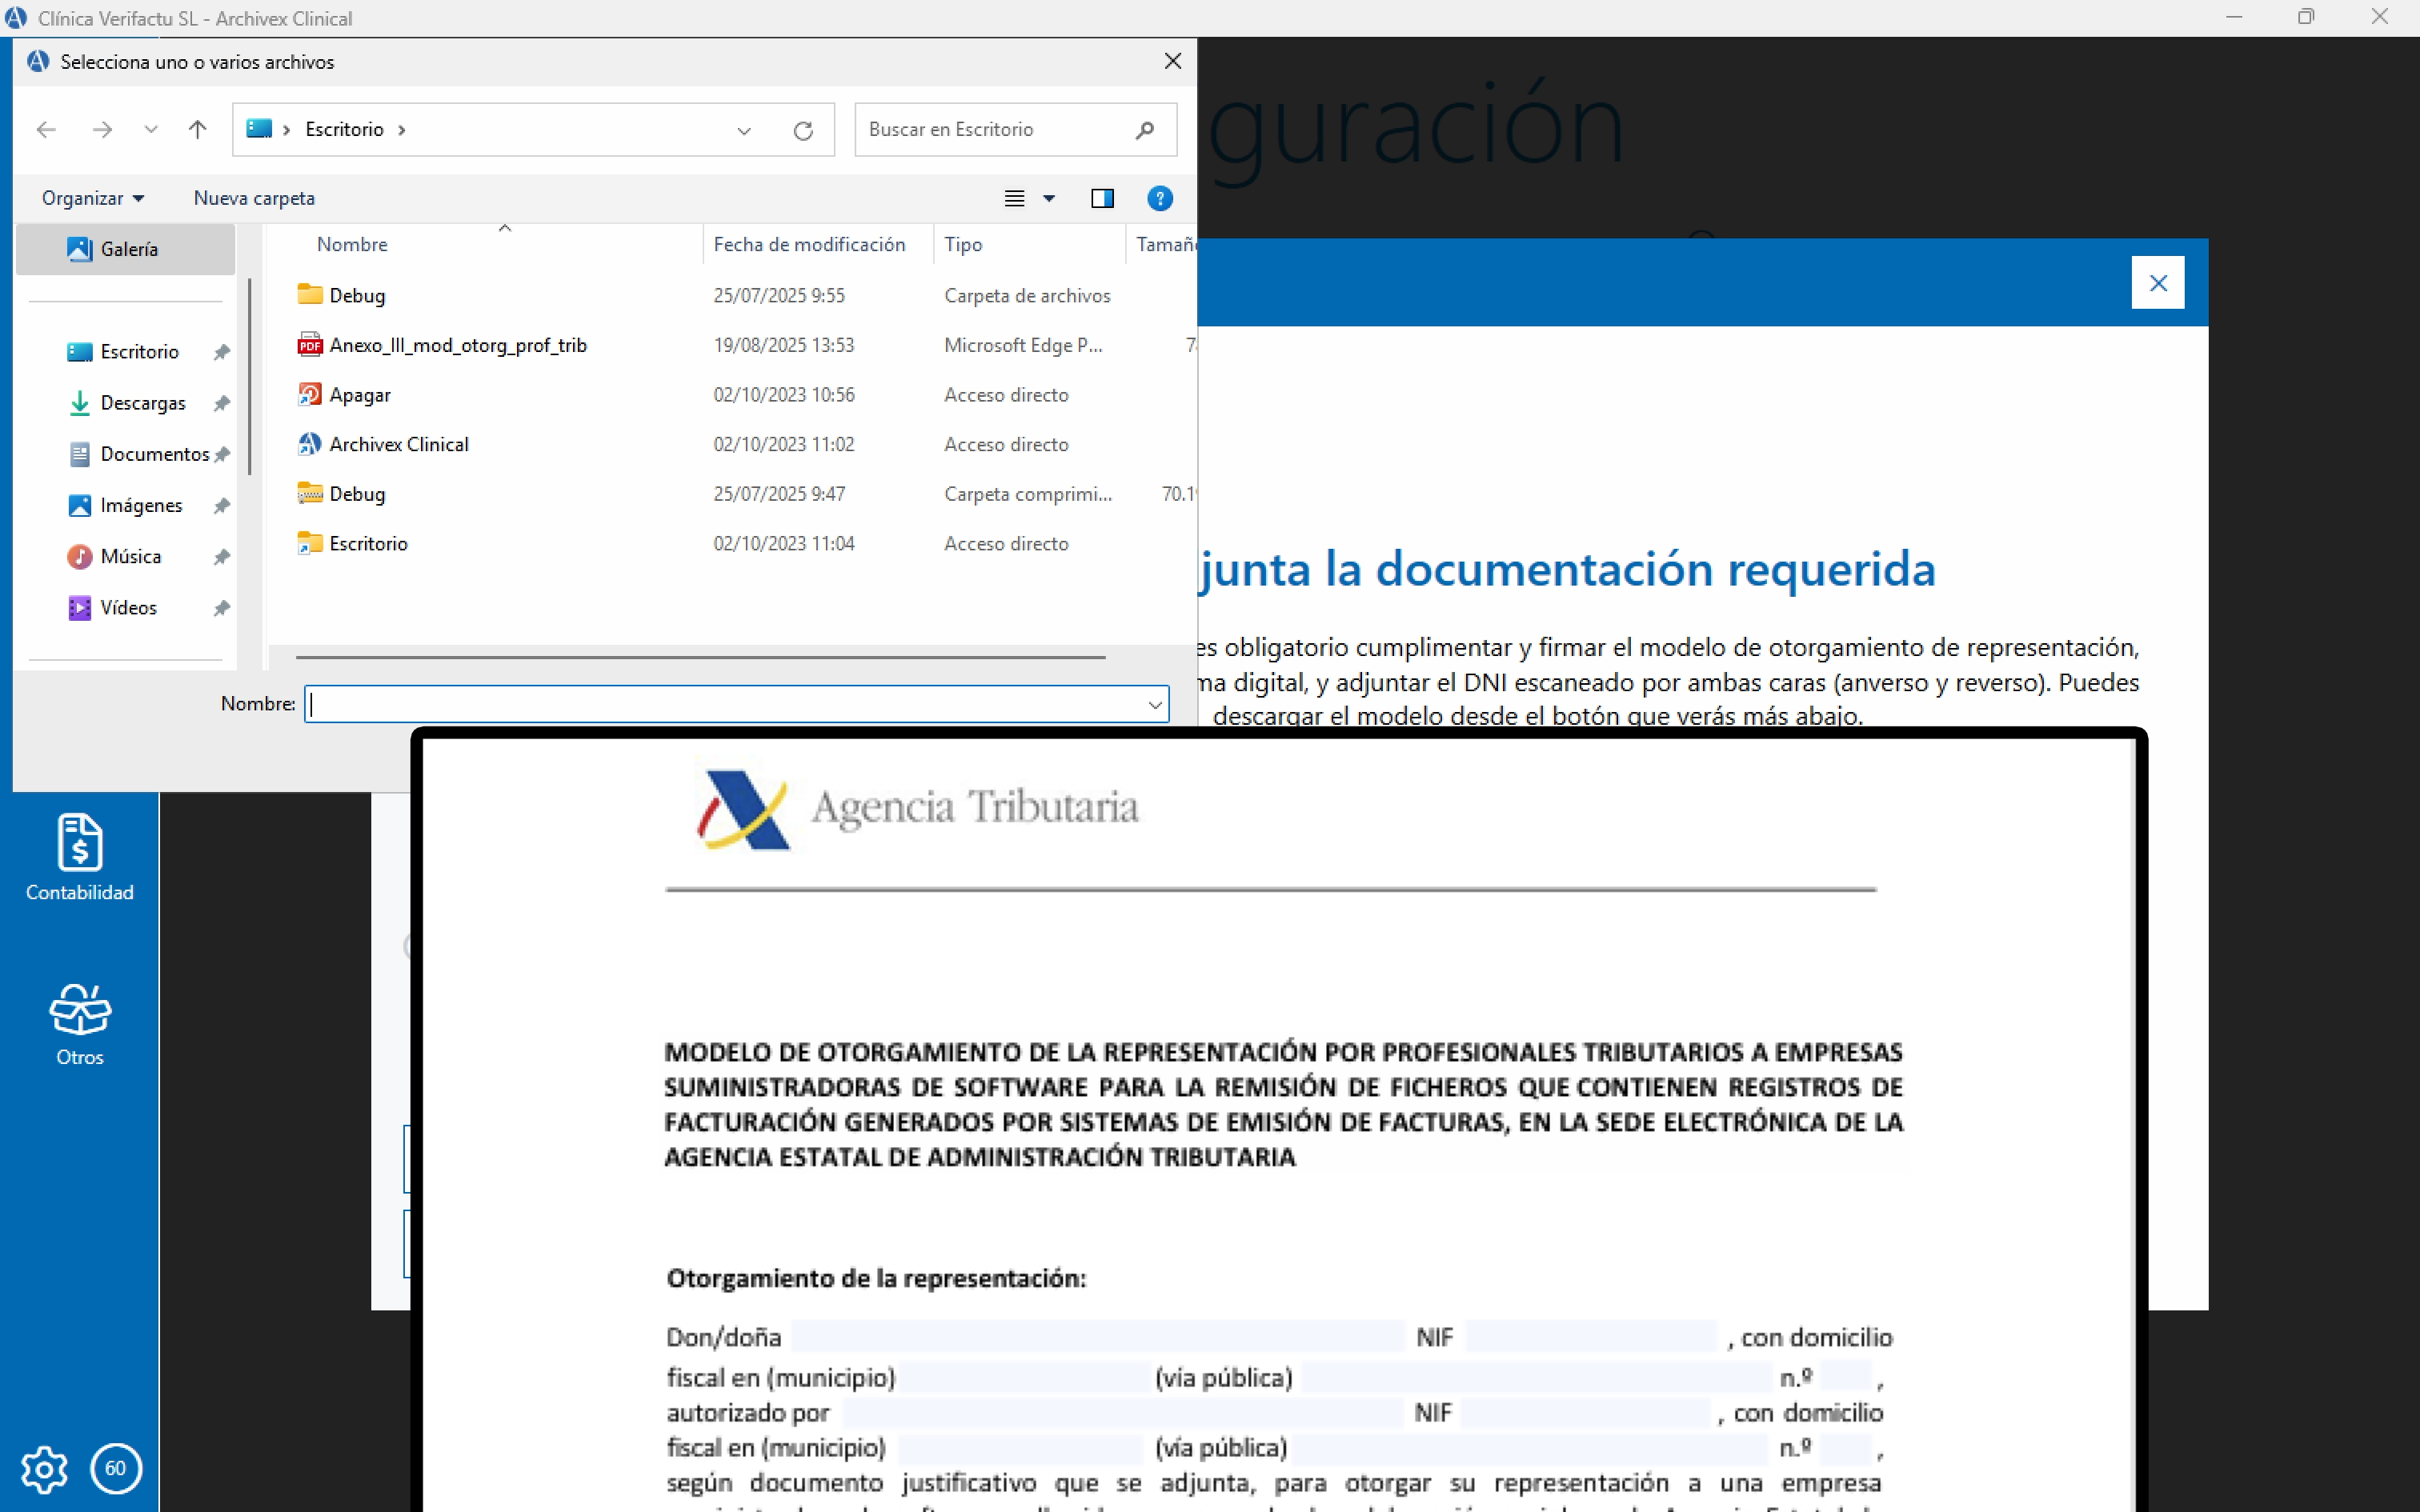Open the address bar locations dropdown
The width and height of the screenshot is (2420, 1512).
[x=744, y=129]
